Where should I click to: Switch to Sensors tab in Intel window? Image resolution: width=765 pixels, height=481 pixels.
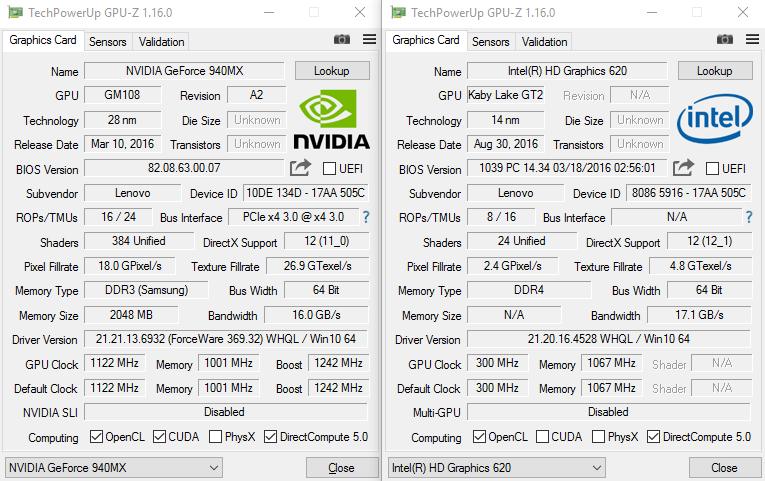tap(490, 42)
